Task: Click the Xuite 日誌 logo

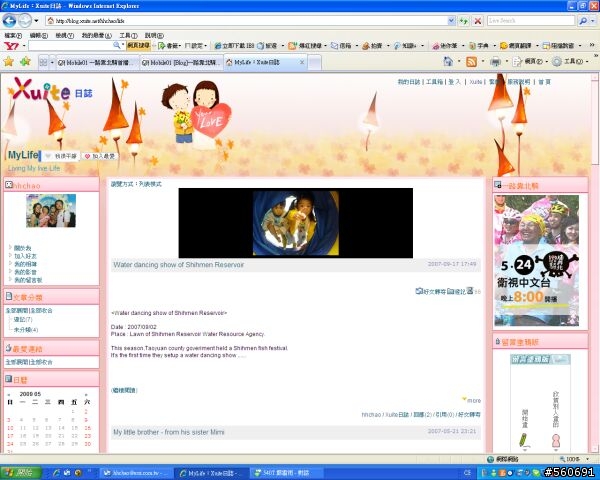Action: coord(51,90)
